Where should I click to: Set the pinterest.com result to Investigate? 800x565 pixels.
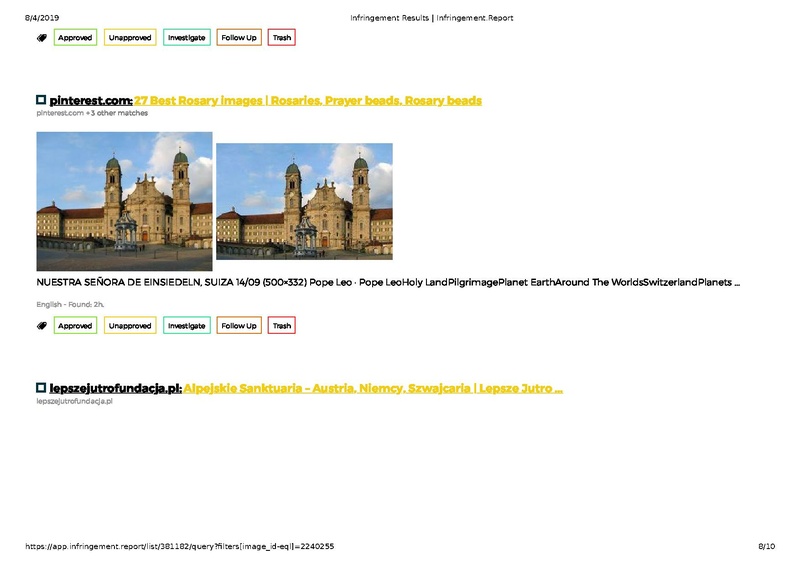[x=187, y=326]
